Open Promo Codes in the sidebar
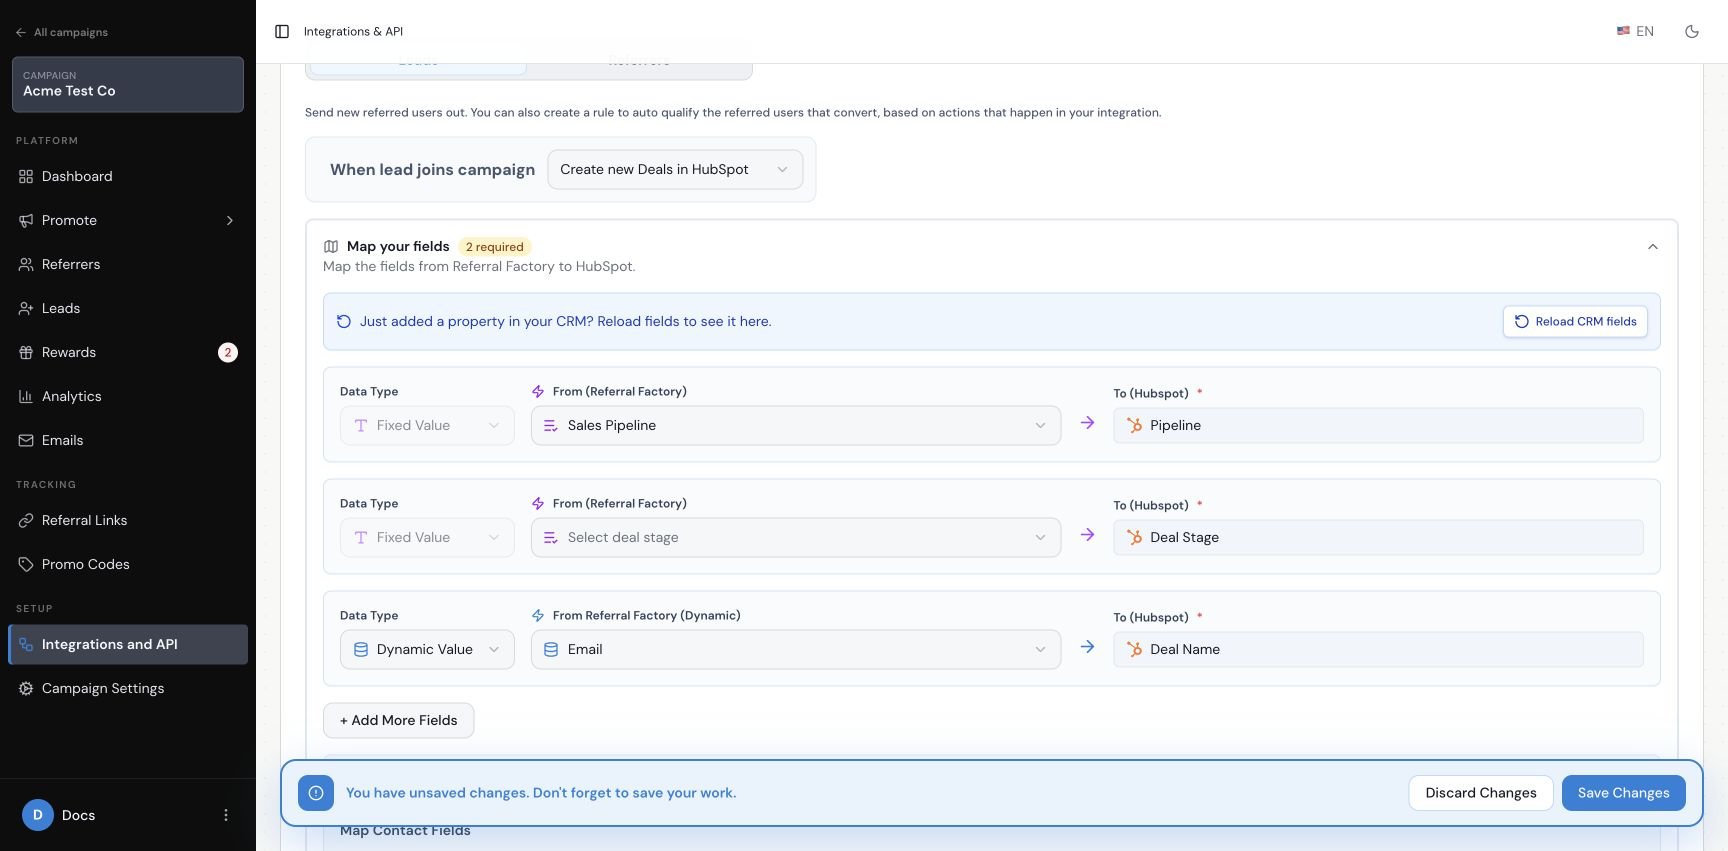The height and width of the screenshot is (851, 1728). [128, 564]
